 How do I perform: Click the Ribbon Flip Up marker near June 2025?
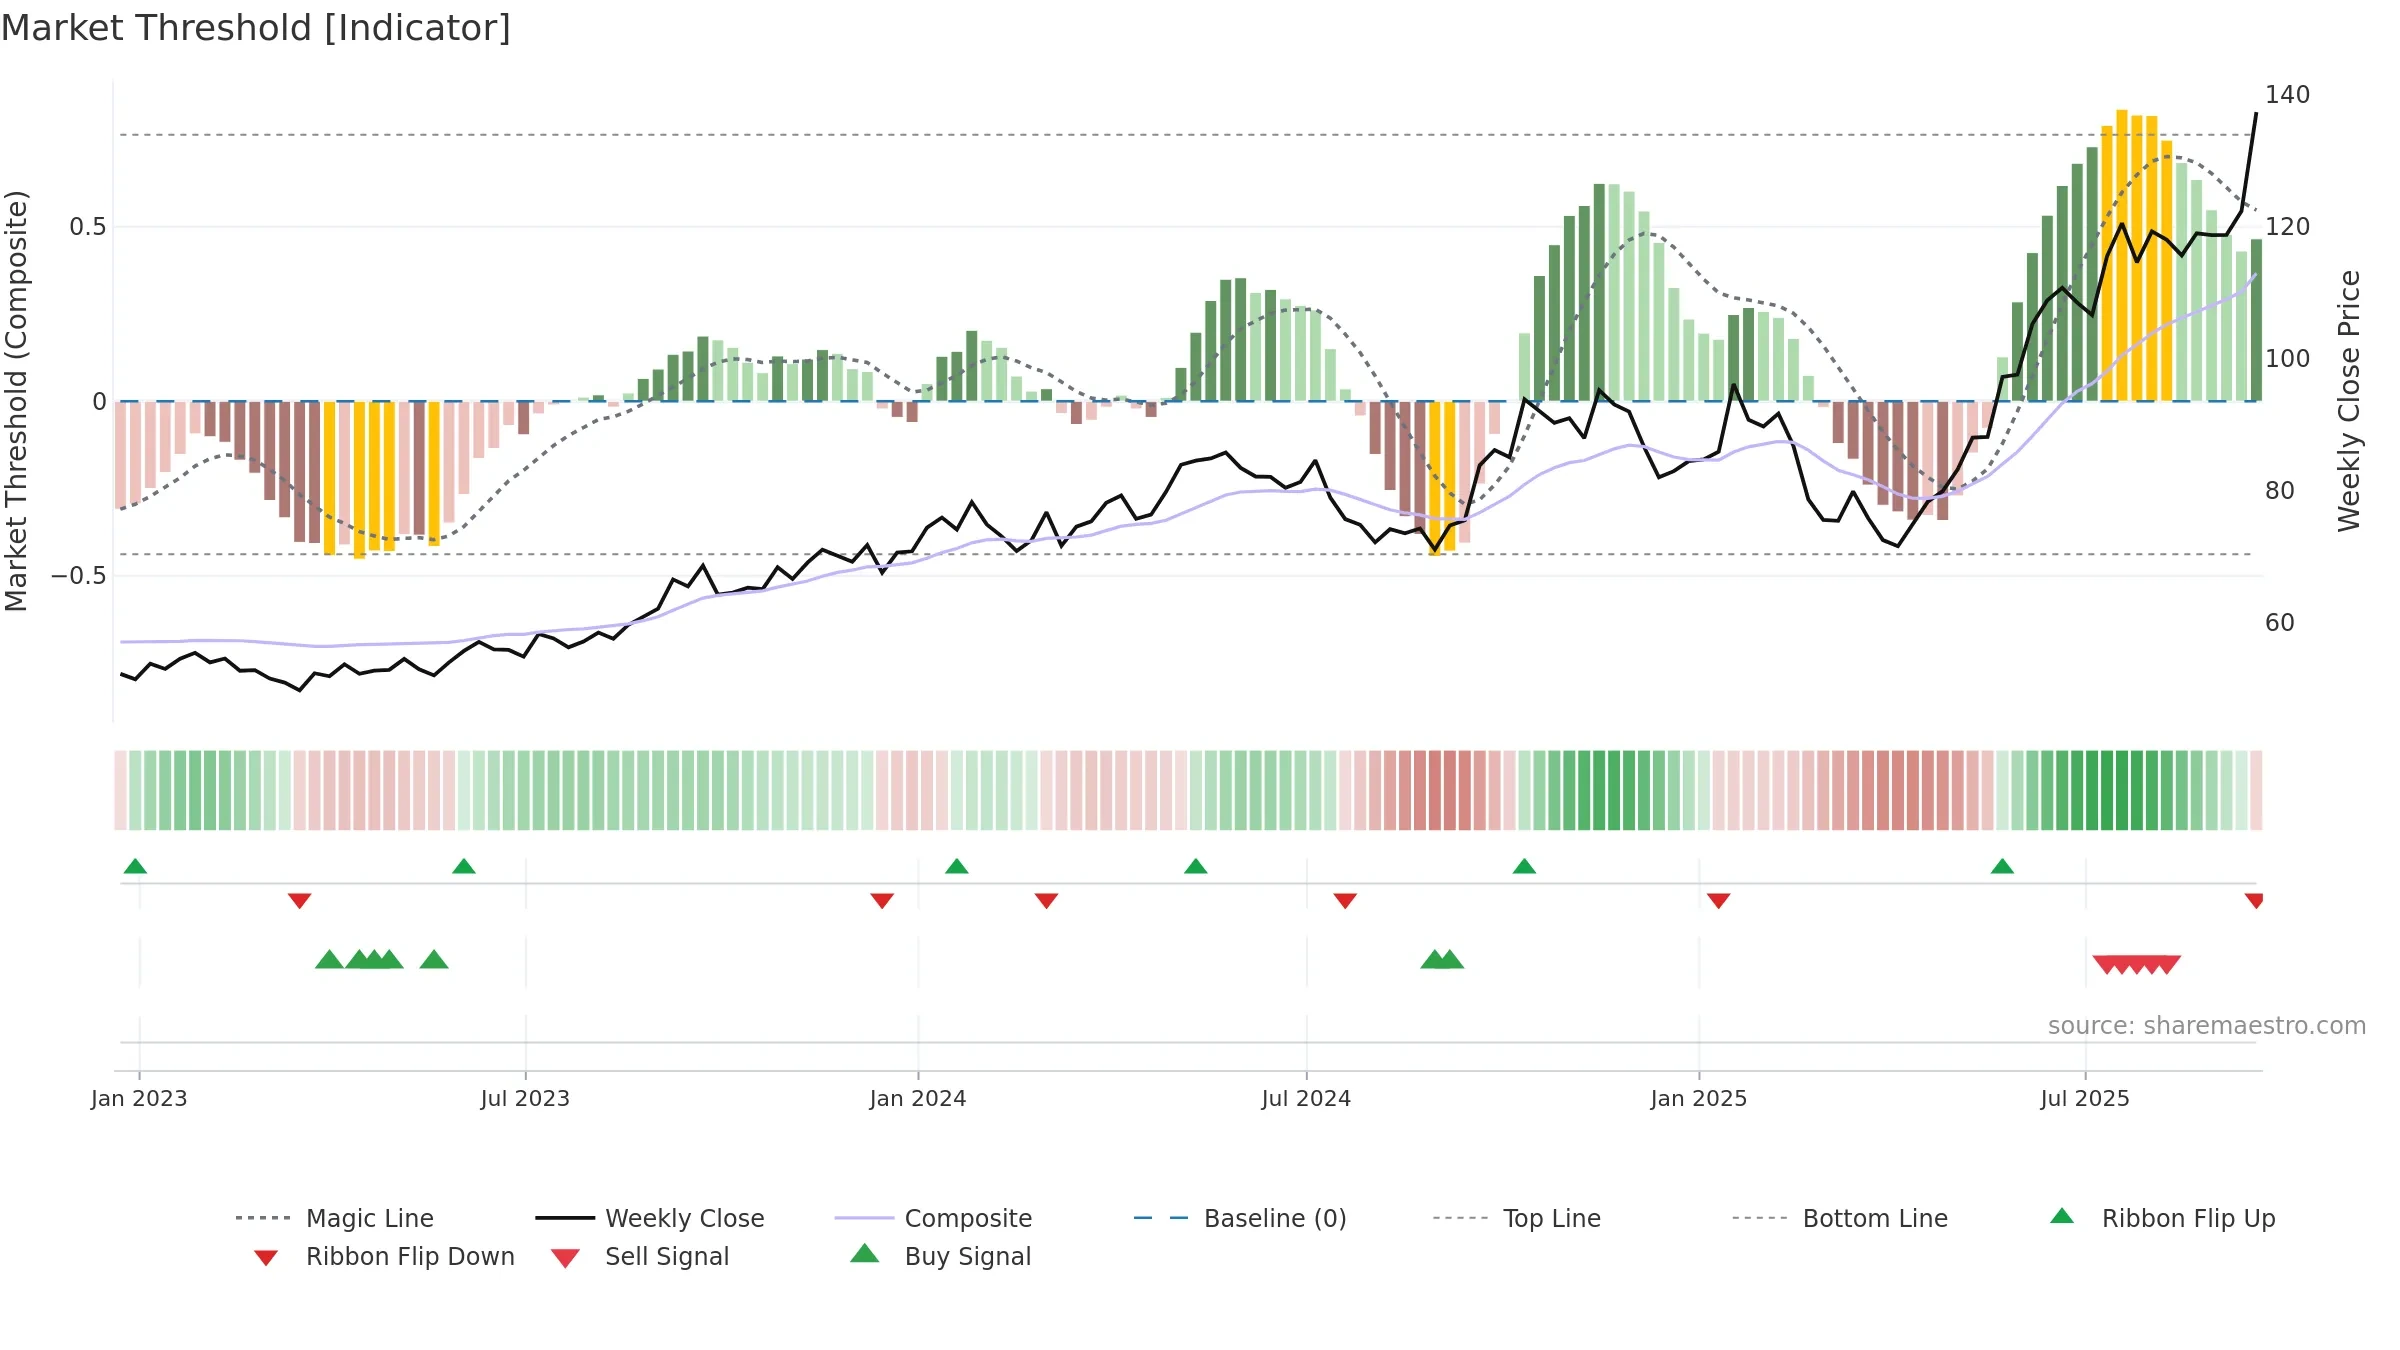click(2002, 866)
